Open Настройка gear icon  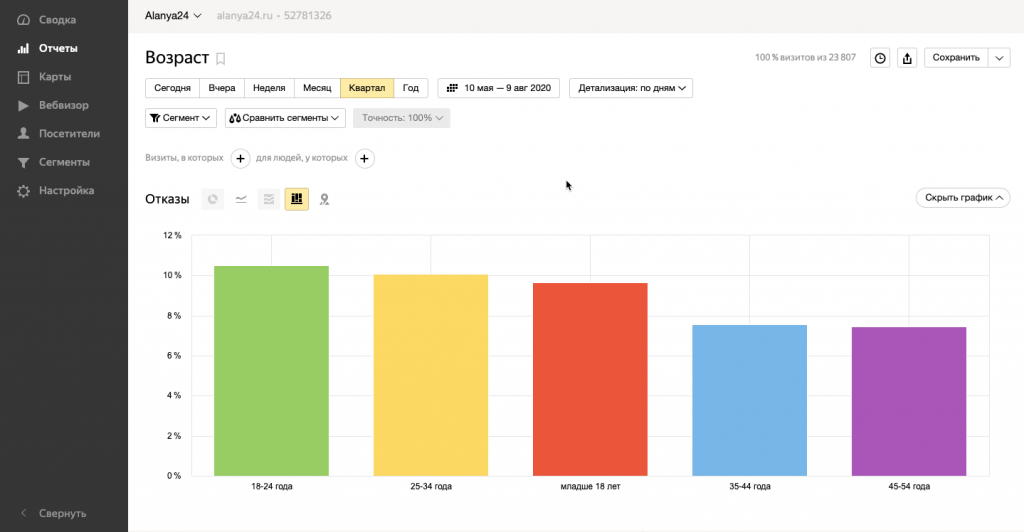tap(23, 191)
